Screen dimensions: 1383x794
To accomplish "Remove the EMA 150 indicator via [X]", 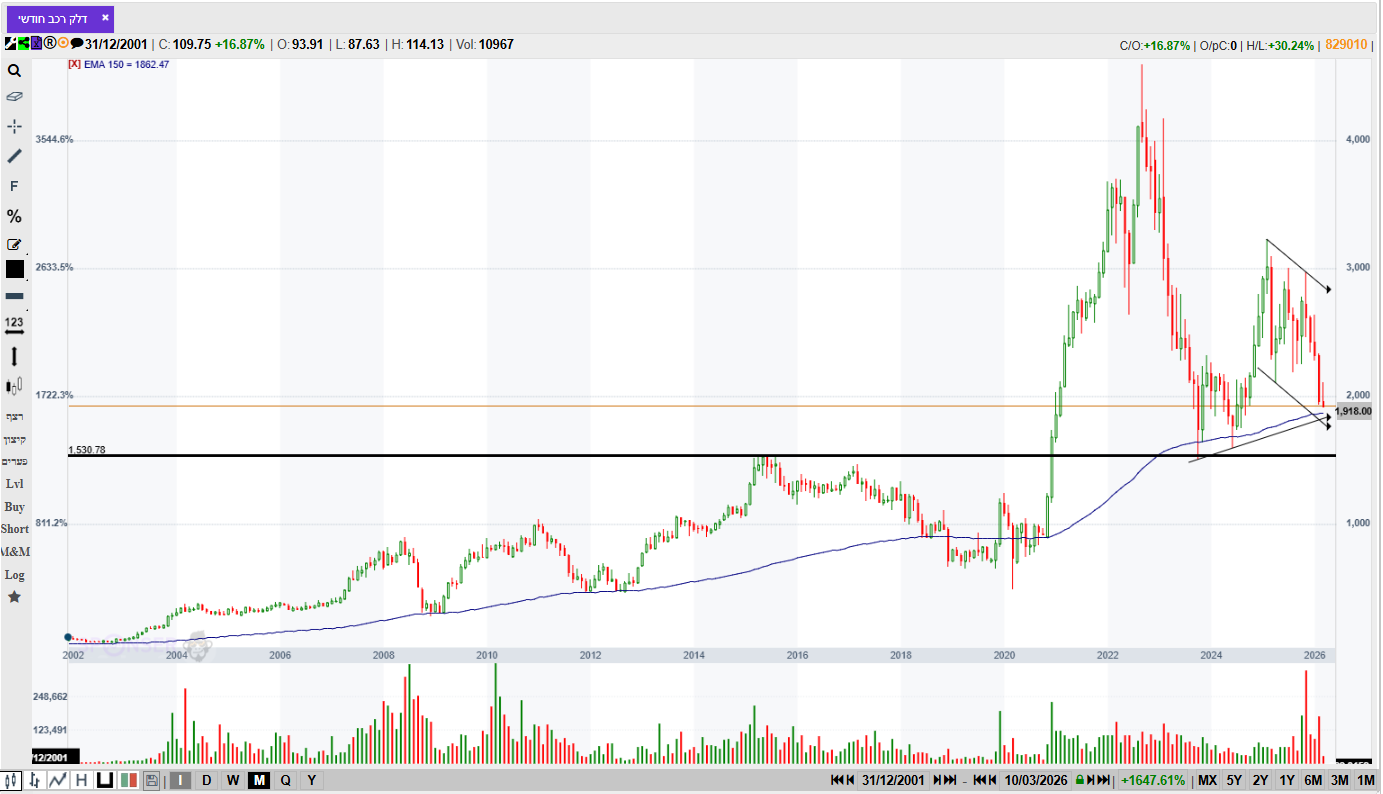I will click(74, 64).
